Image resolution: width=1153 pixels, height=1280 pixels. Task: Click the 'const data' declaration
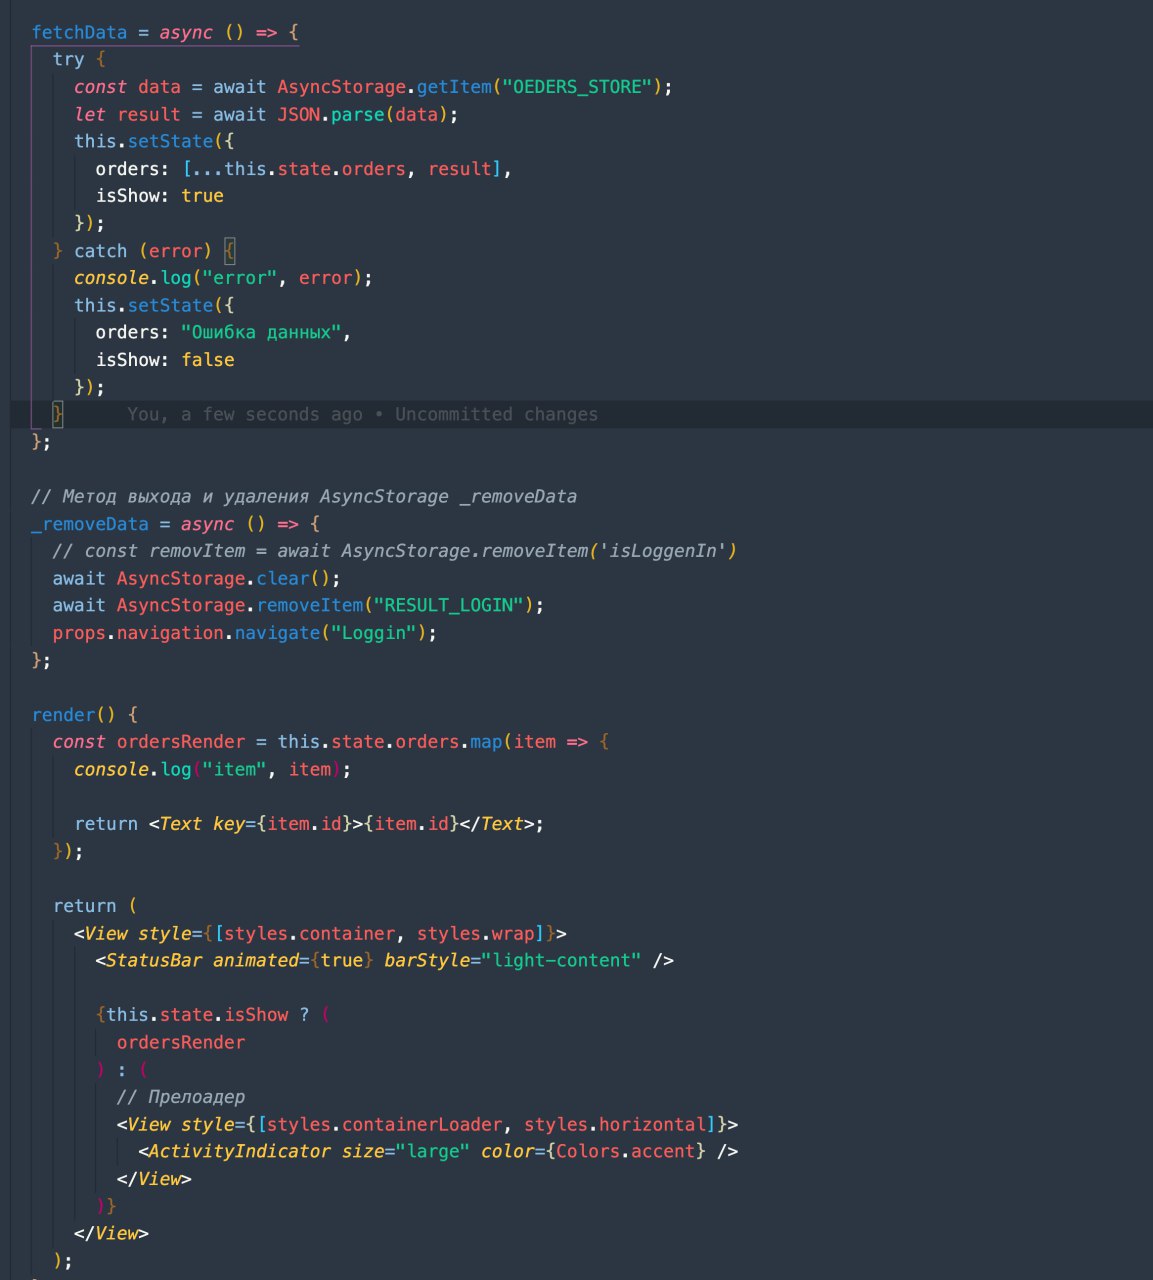coord(127,87)
